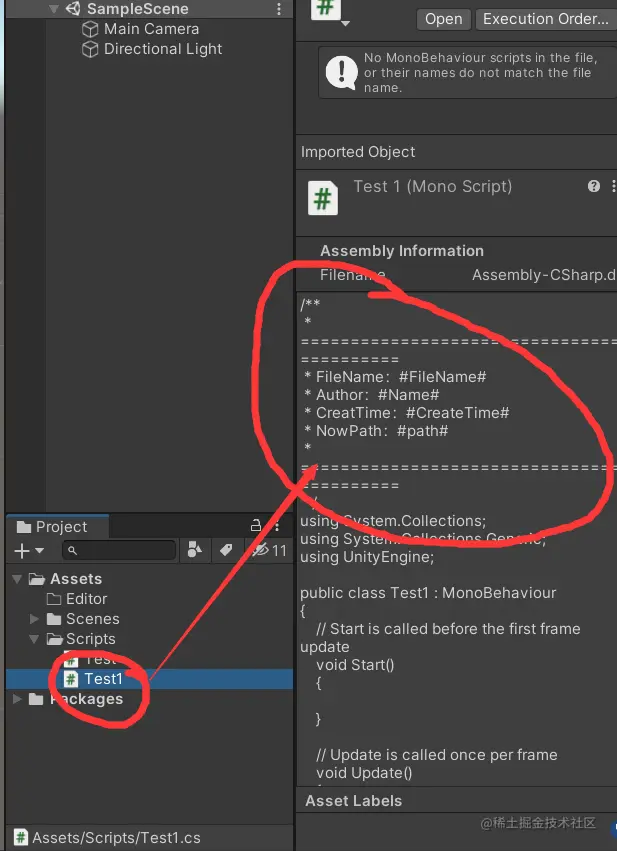Select the Packages folder
The image size is (617, 851).
[86, 699]
